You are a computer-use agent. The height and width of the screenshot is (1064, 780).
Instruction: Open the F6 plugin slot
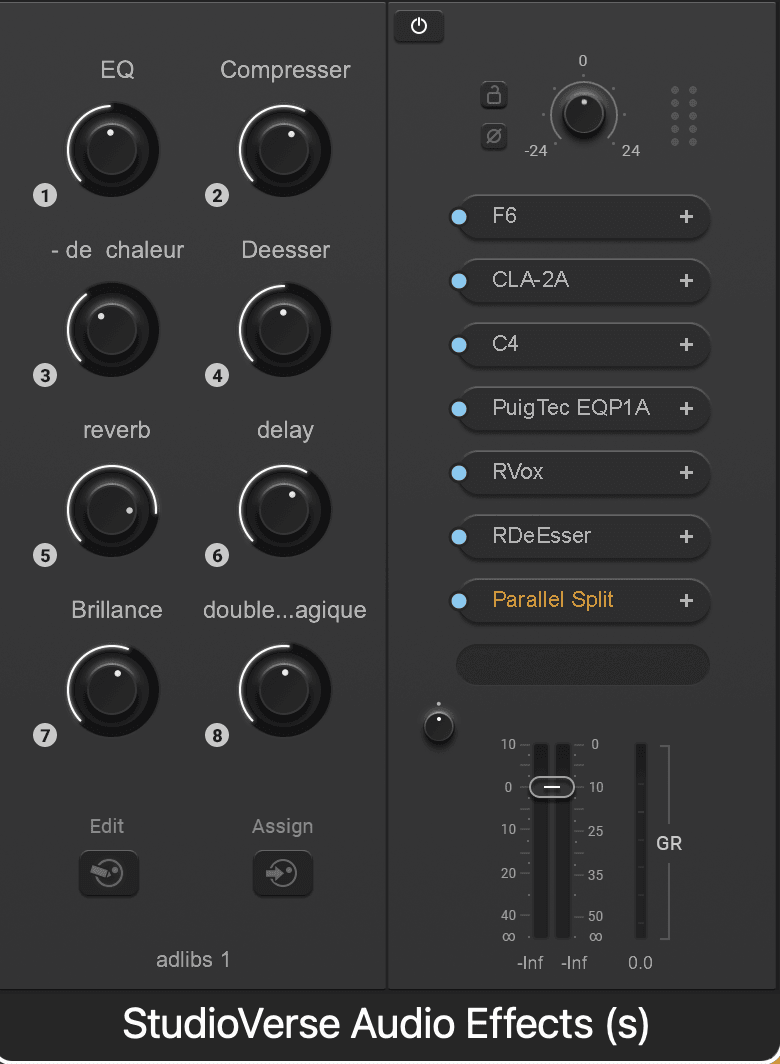(x=584, y=216)
